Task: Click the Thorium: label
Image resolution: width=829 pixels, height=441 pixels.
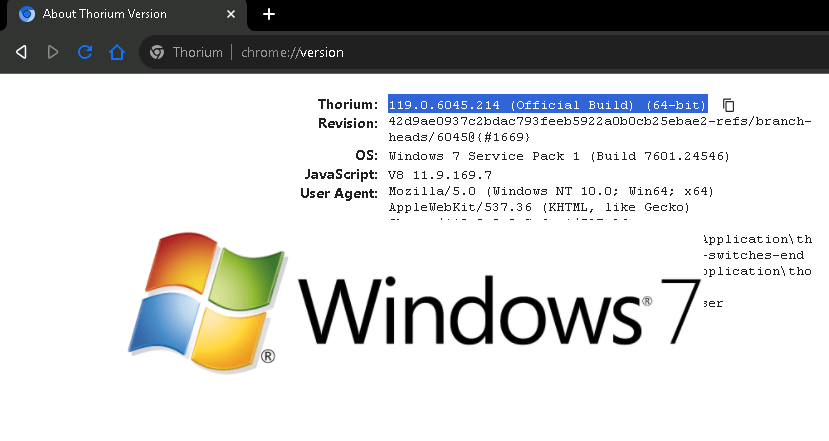Action: click(347, 104)
